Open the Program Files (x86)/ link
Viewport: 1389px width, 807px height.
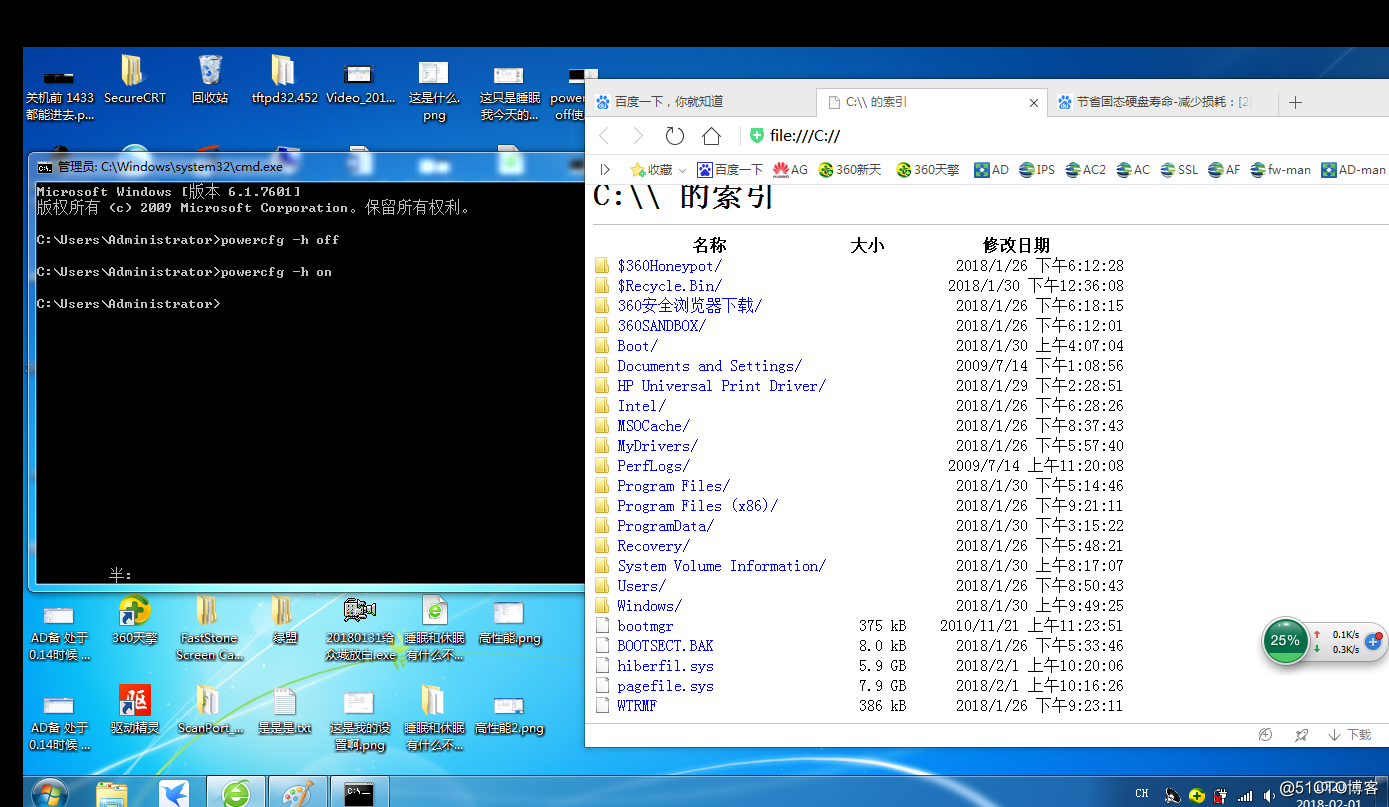(x=697, y=506)
